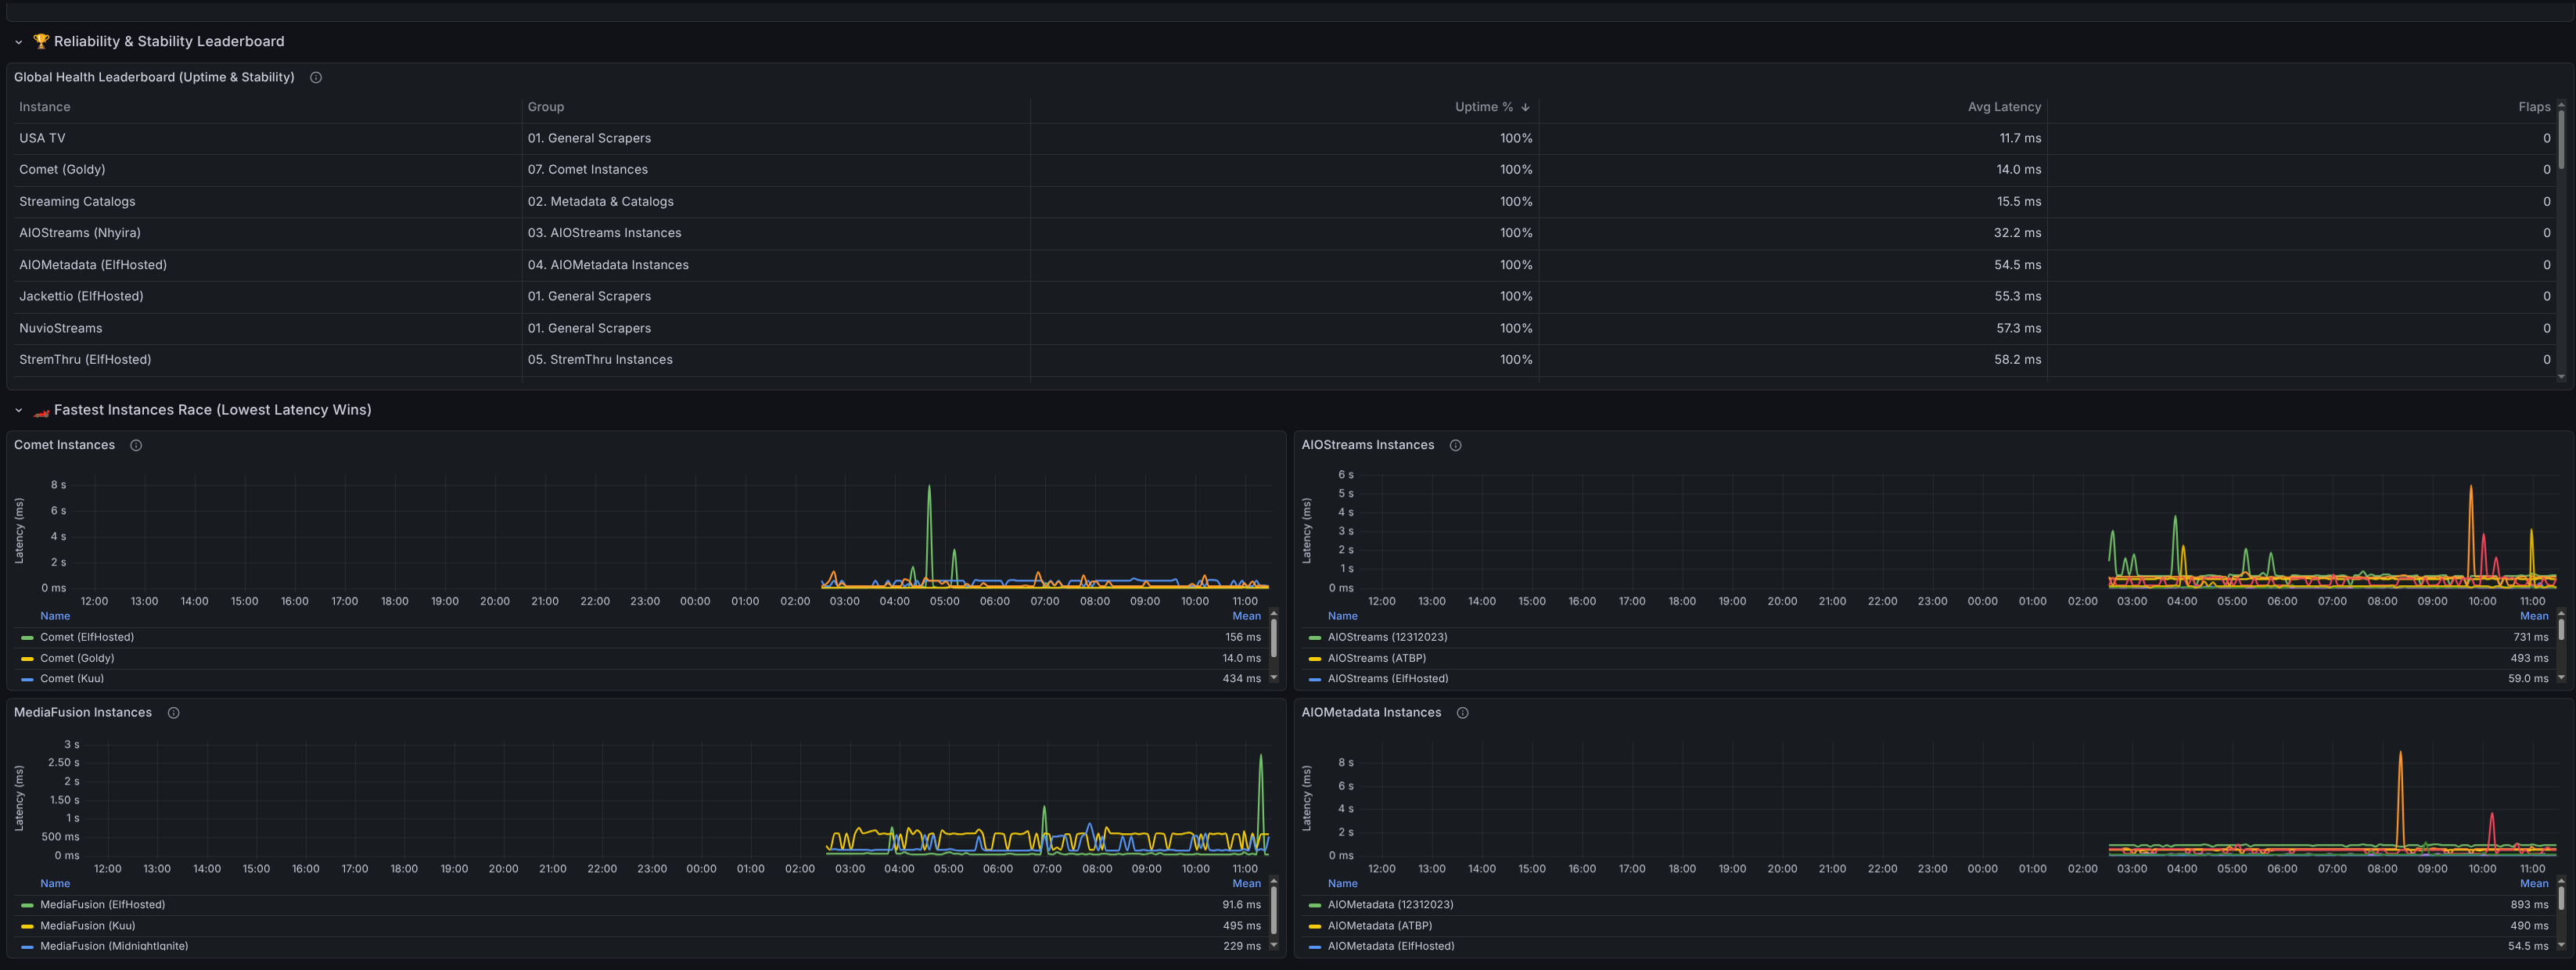Collapse the Reliability & Stability Leaderboard row

pos(18,42)
